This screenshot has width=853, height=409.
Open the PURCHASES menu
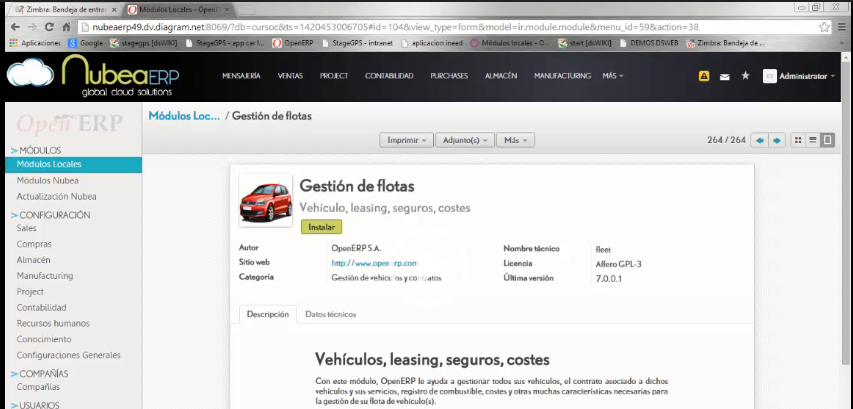[449, 76]
